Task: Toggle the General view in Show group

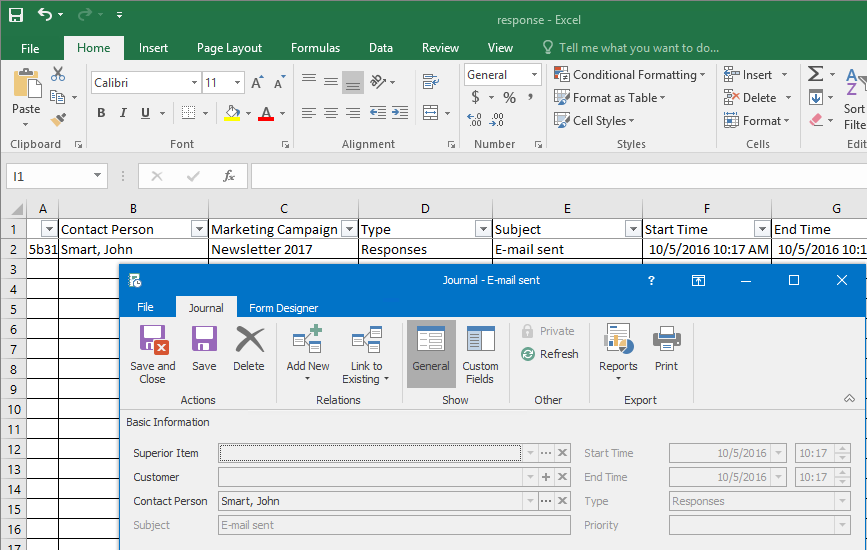Action: click(431, 354)
